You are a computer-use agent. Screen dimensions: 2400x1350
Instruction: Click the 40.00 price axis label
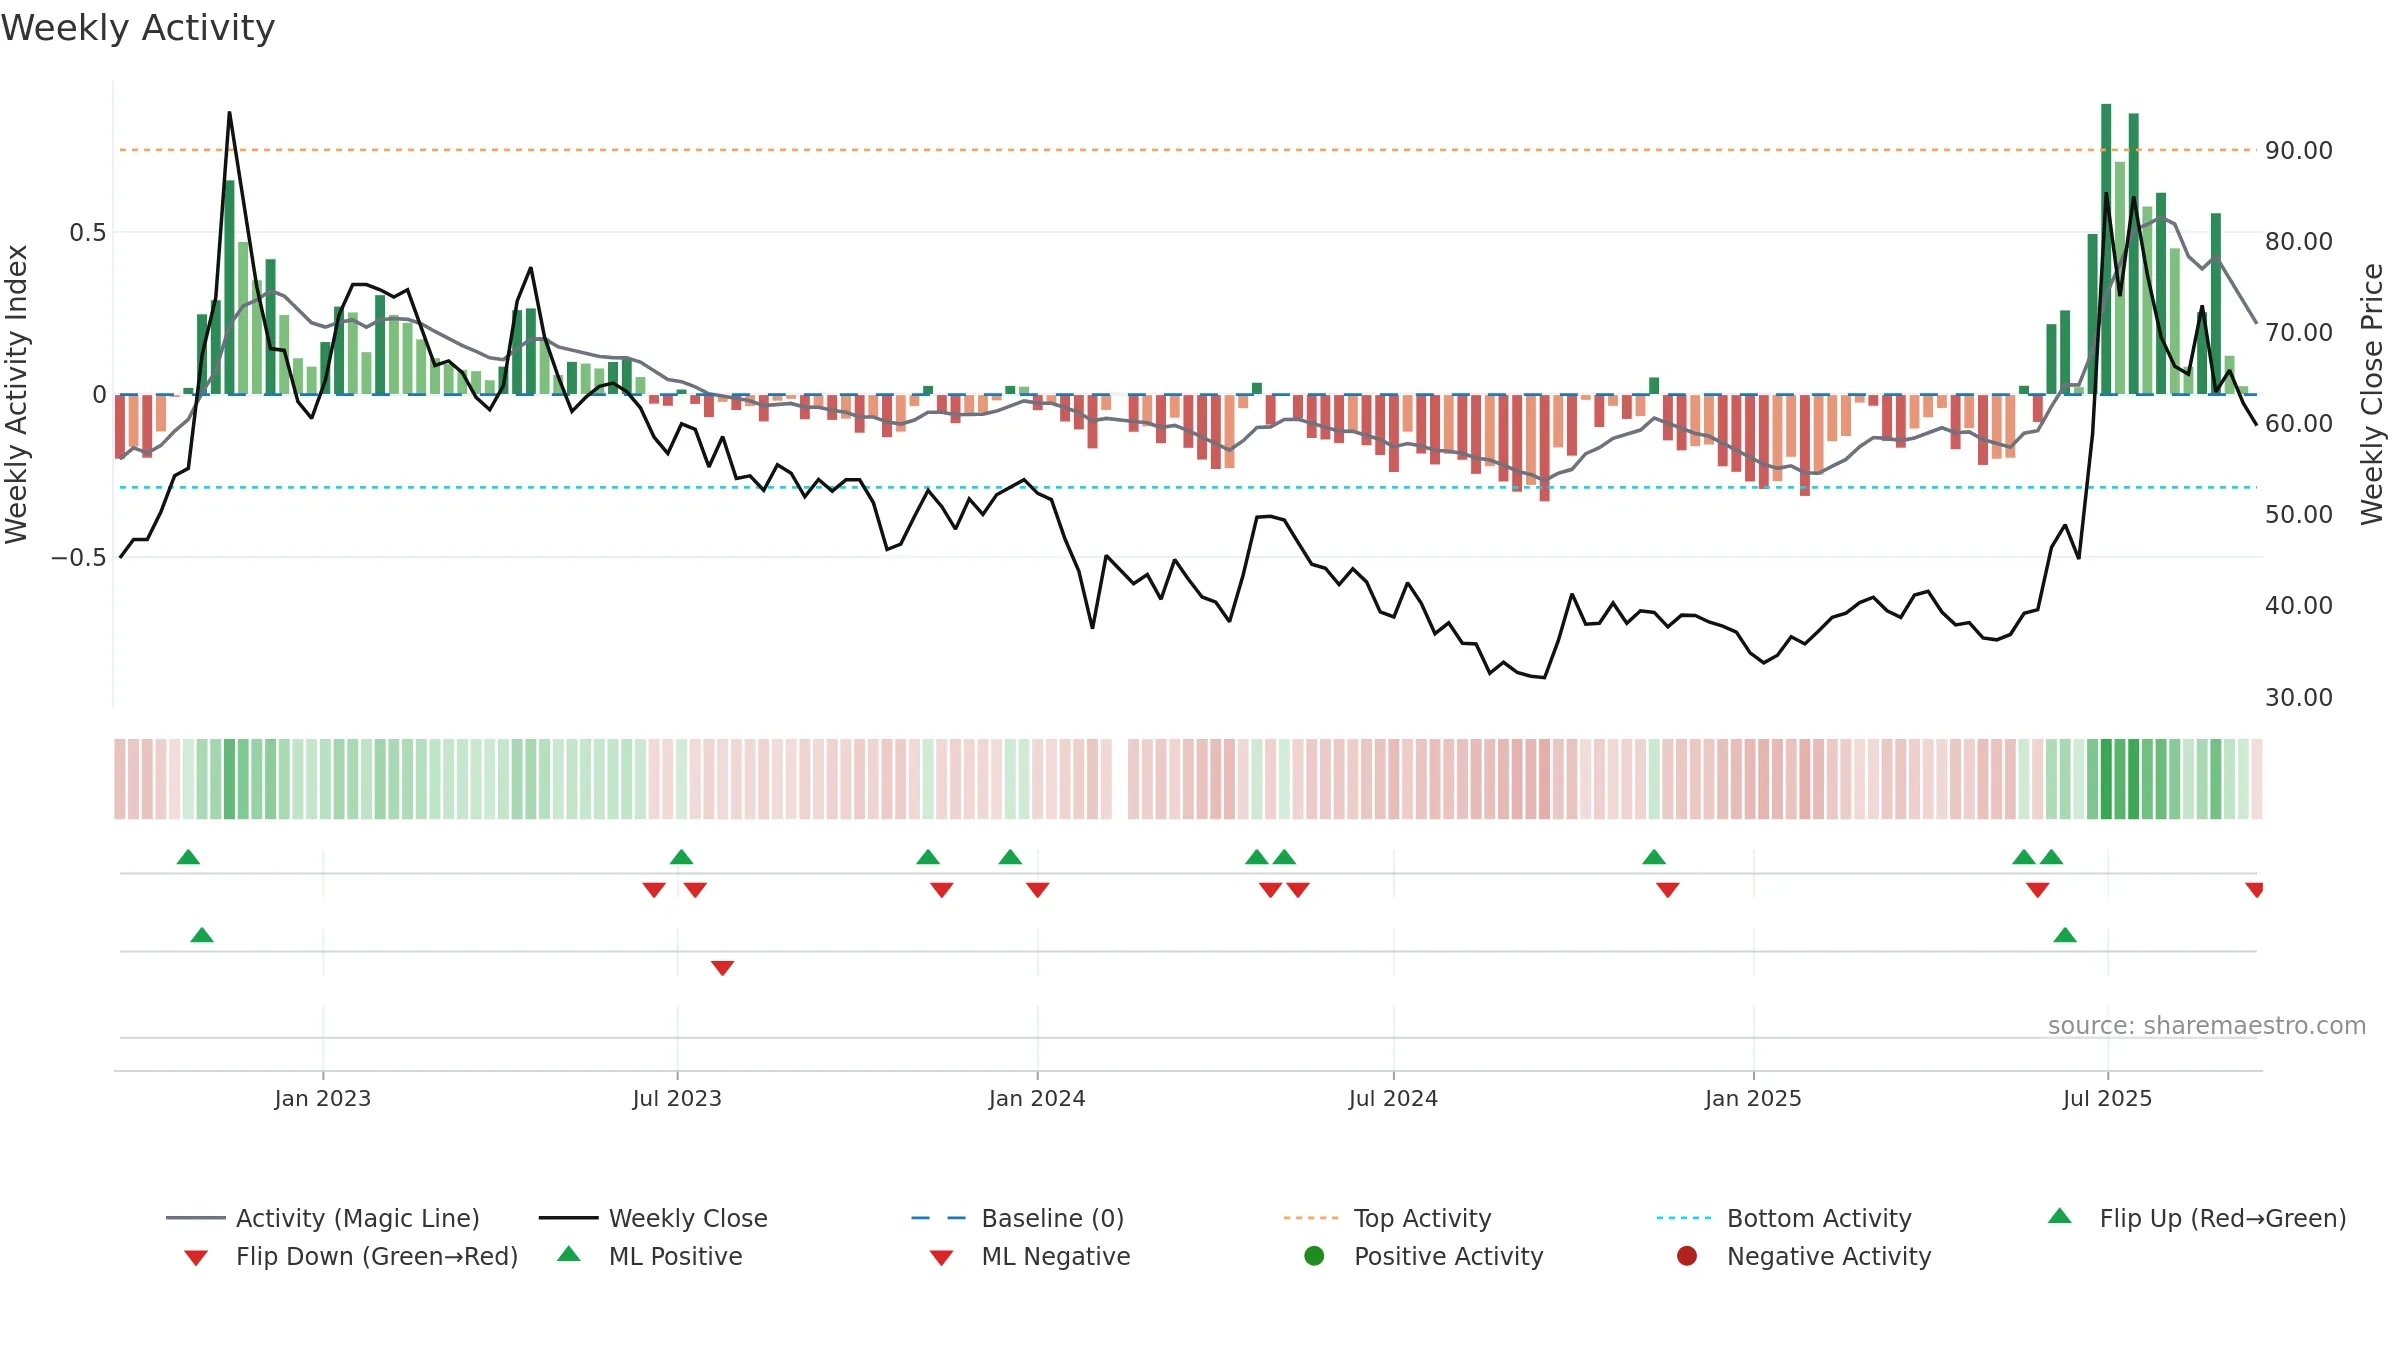pos(2299,606)
